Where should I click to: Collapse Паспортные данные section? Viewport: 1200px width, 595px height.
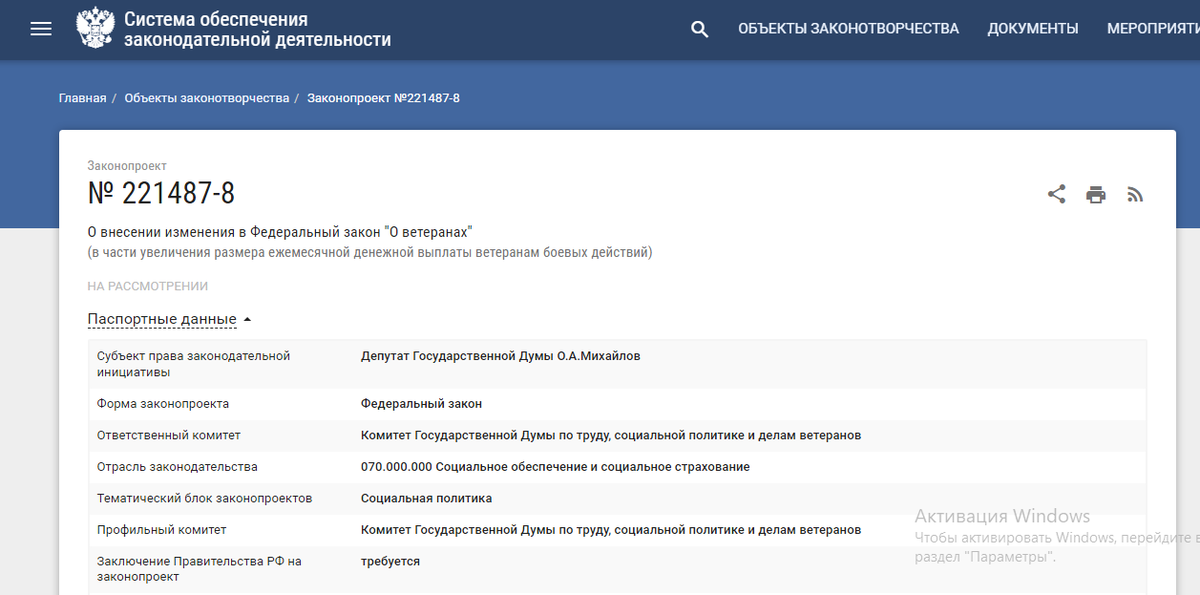[x=162, y=319]
